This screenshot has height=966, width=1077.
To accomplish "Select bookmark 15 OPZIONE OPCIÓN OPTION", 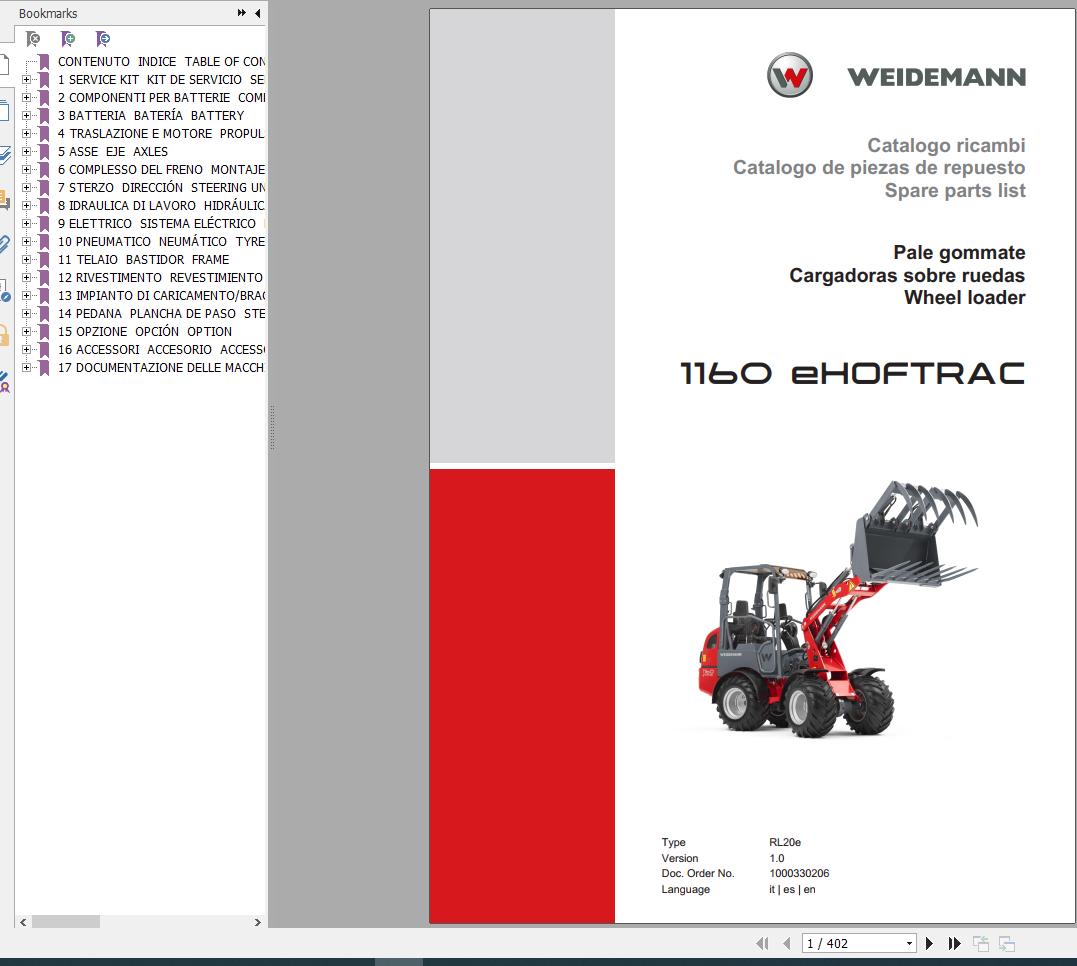I will tap(145, 331).
